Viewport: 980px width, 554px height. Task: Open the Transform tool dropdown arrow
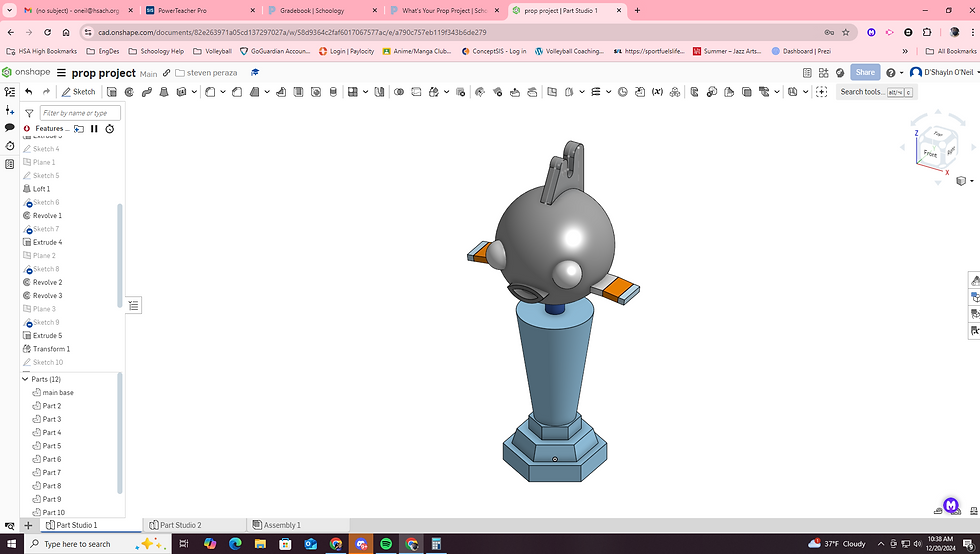click(446, 92)
